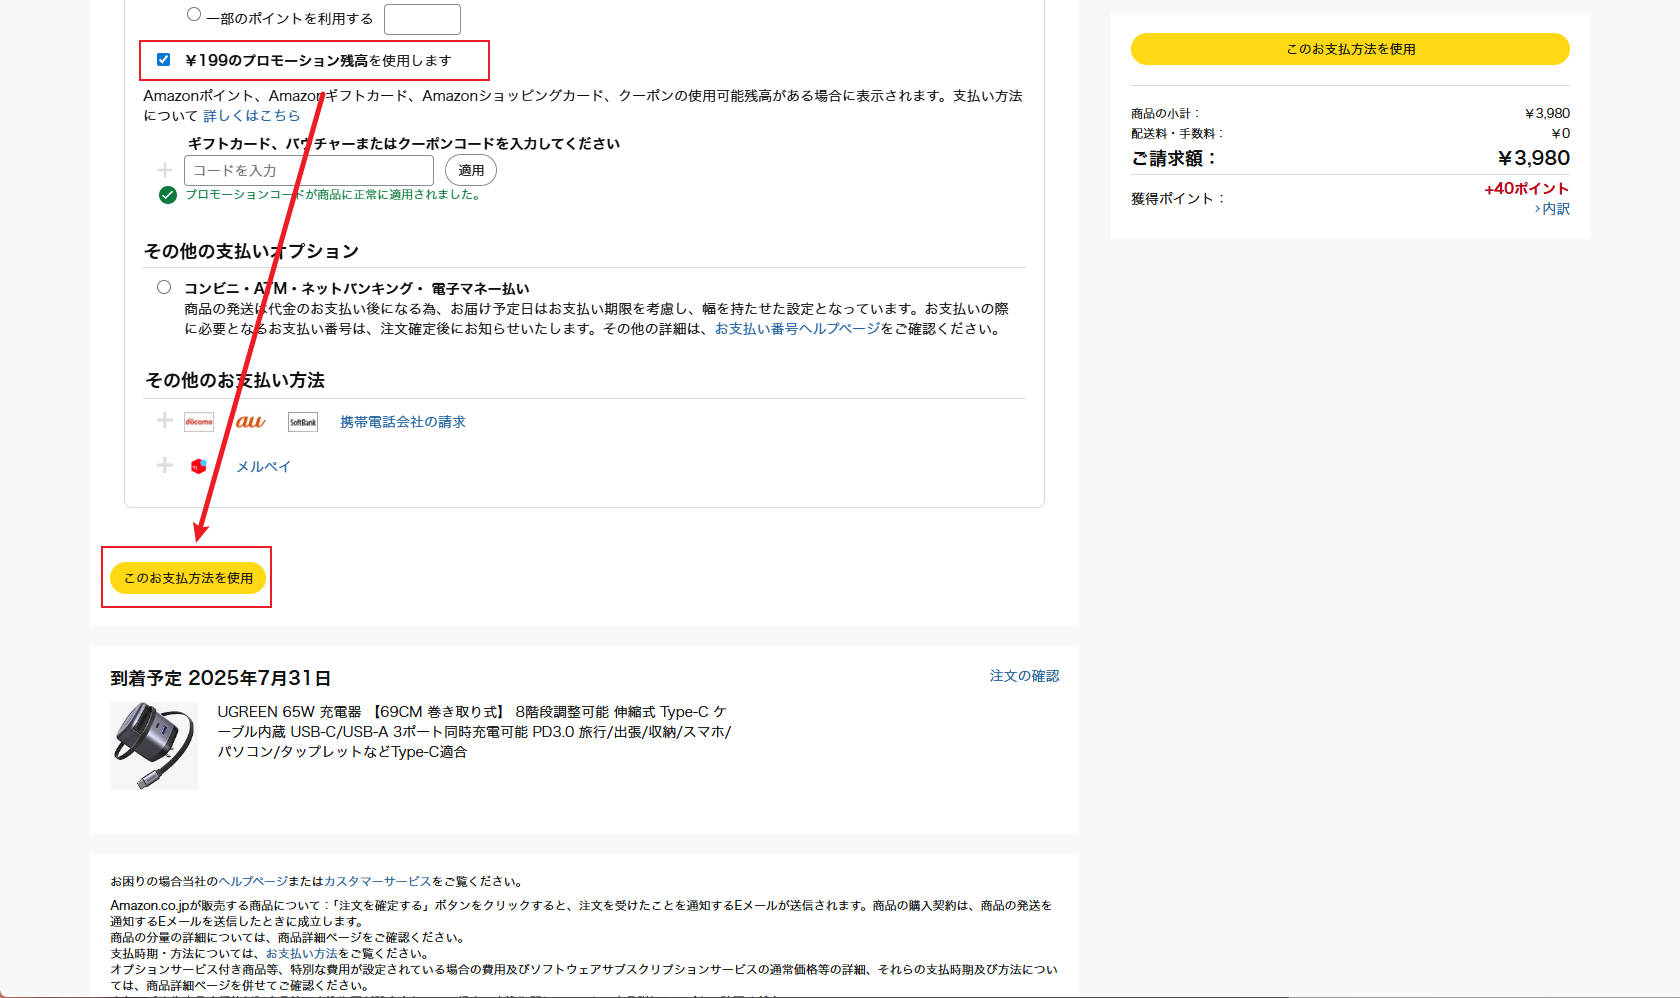Click the Merpay red logo icon
Viewport: 1680px width, 998px height.
point(199,466)
